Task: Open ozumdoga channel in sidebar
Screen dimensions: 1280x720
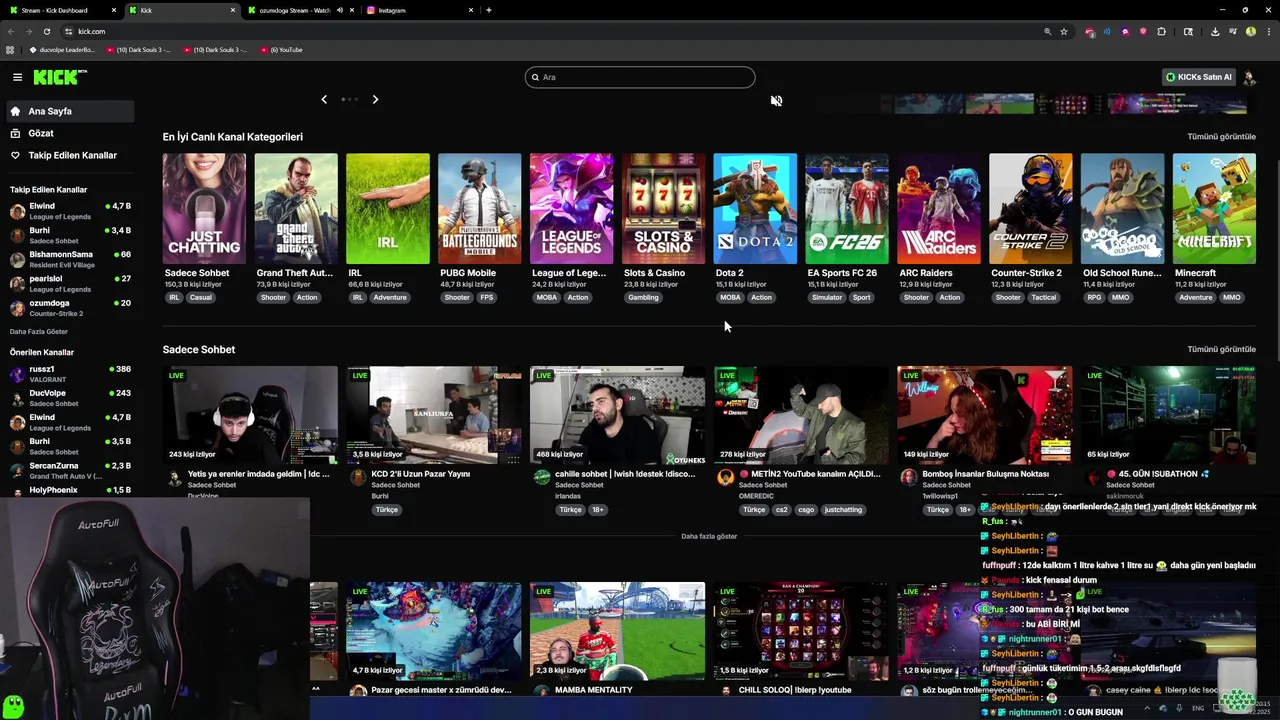Action: click(x=68, y=308)
